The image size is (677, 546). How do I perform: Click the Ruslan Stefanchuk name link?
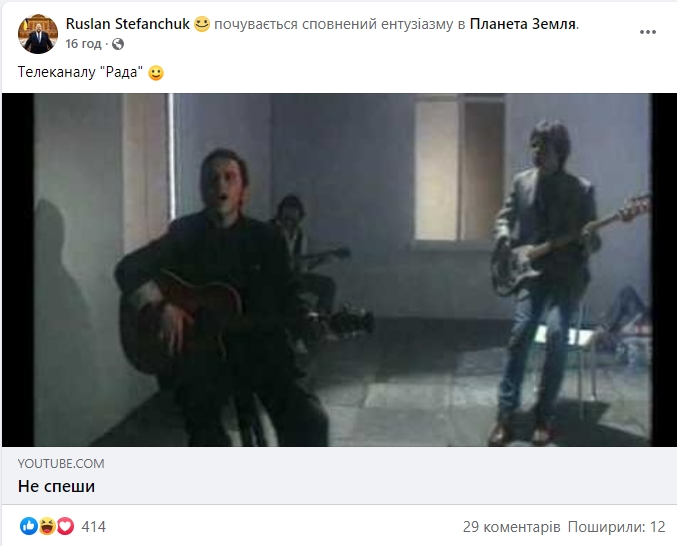(x=127, y=24)
